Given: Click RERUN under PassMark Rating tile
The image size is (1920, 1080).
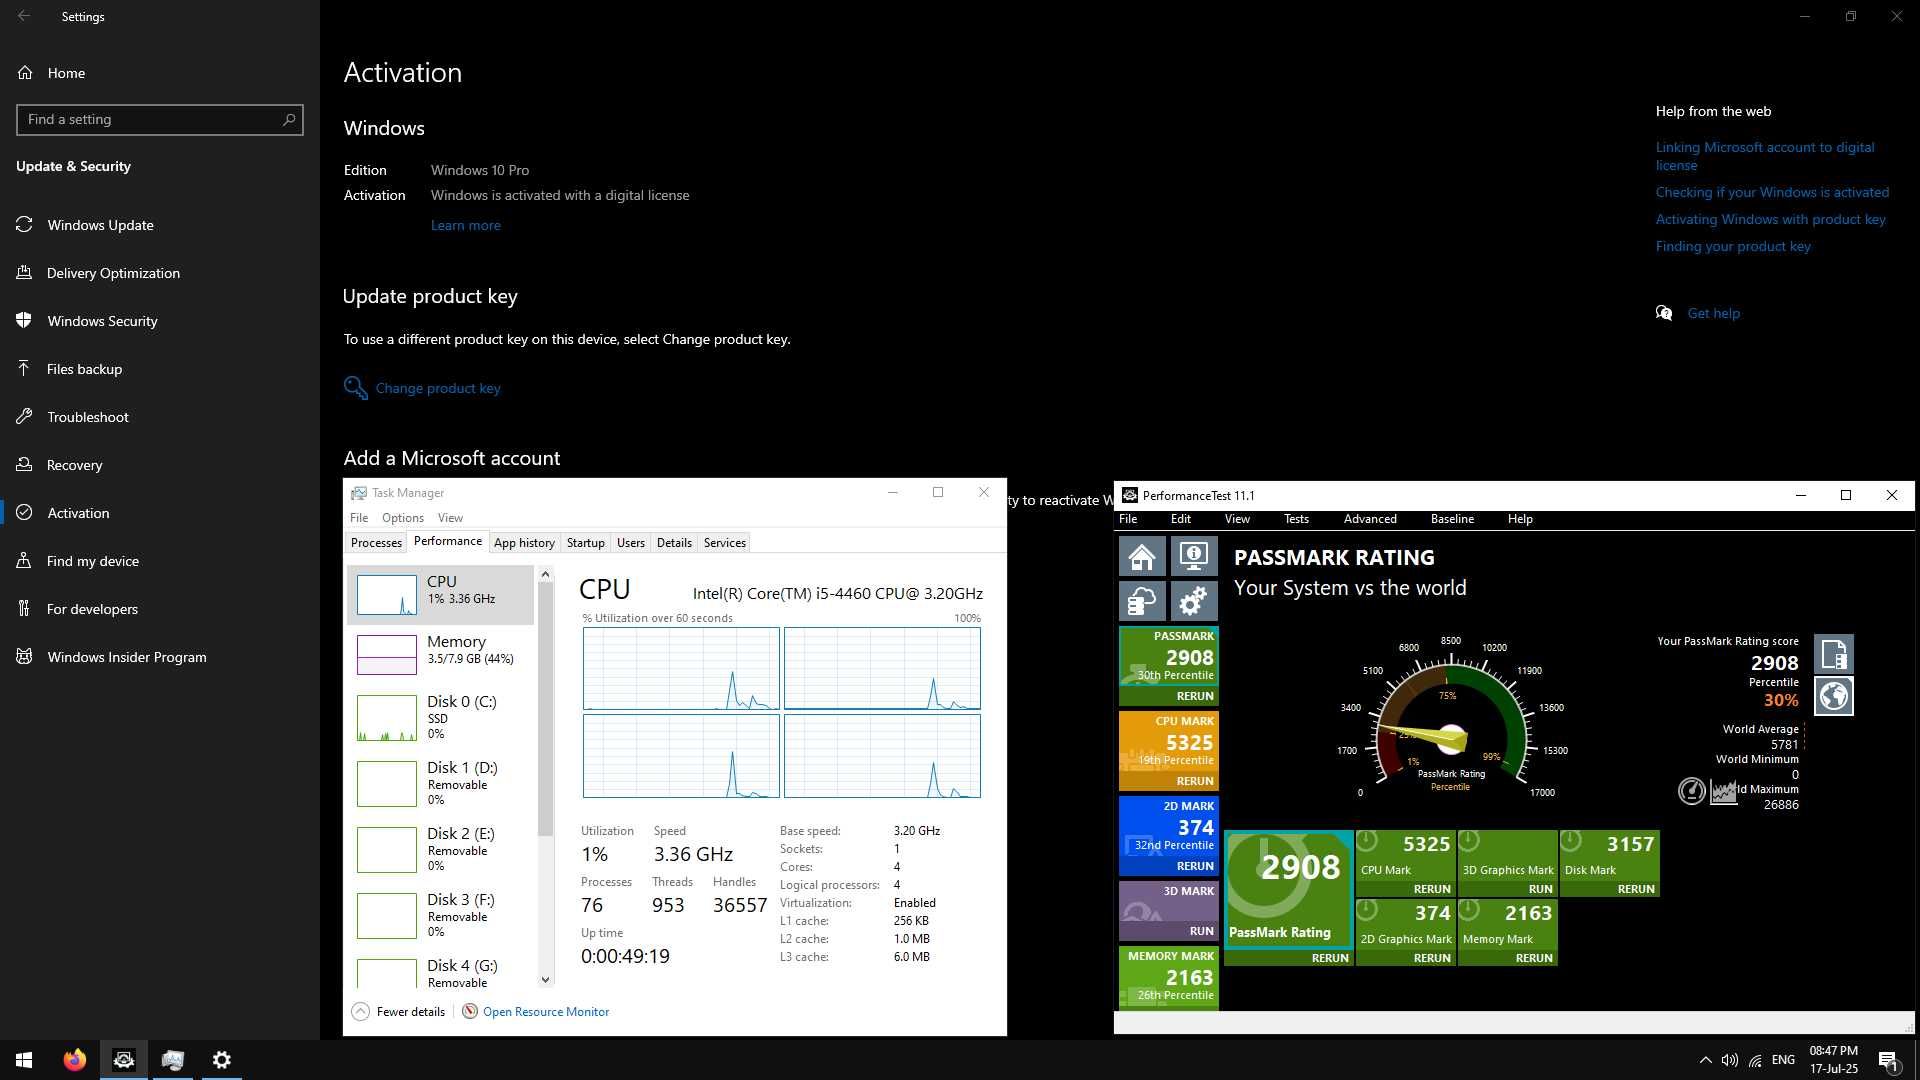Looking at the screenshot, I should [x=1330, y=958].
